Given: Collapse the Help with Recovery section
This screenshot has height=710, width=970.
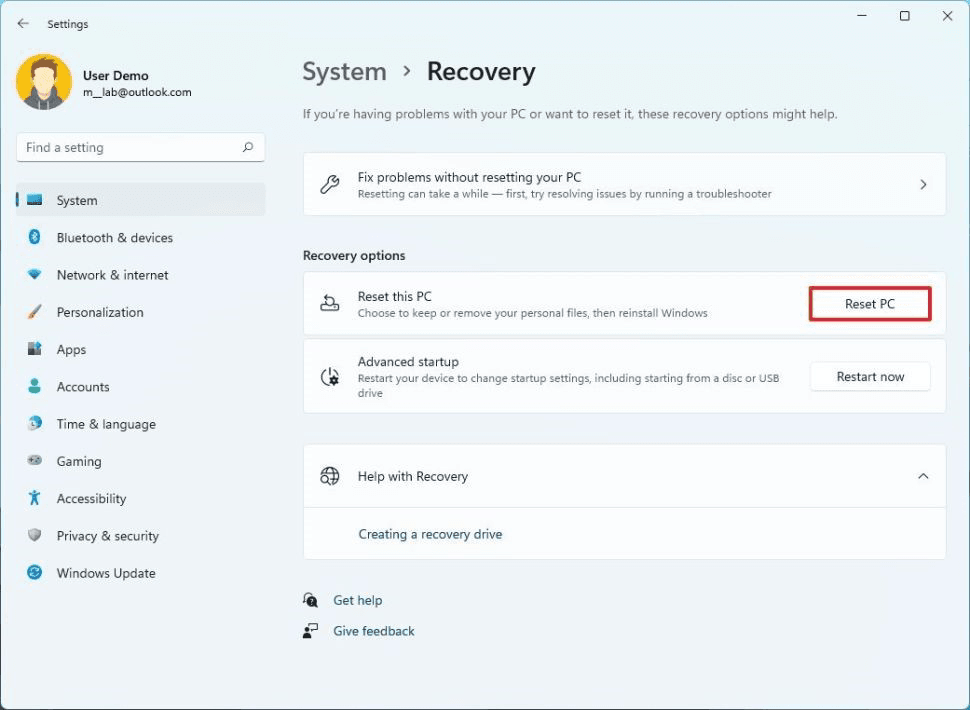Looking at the screenshot, I should (922, 476).
